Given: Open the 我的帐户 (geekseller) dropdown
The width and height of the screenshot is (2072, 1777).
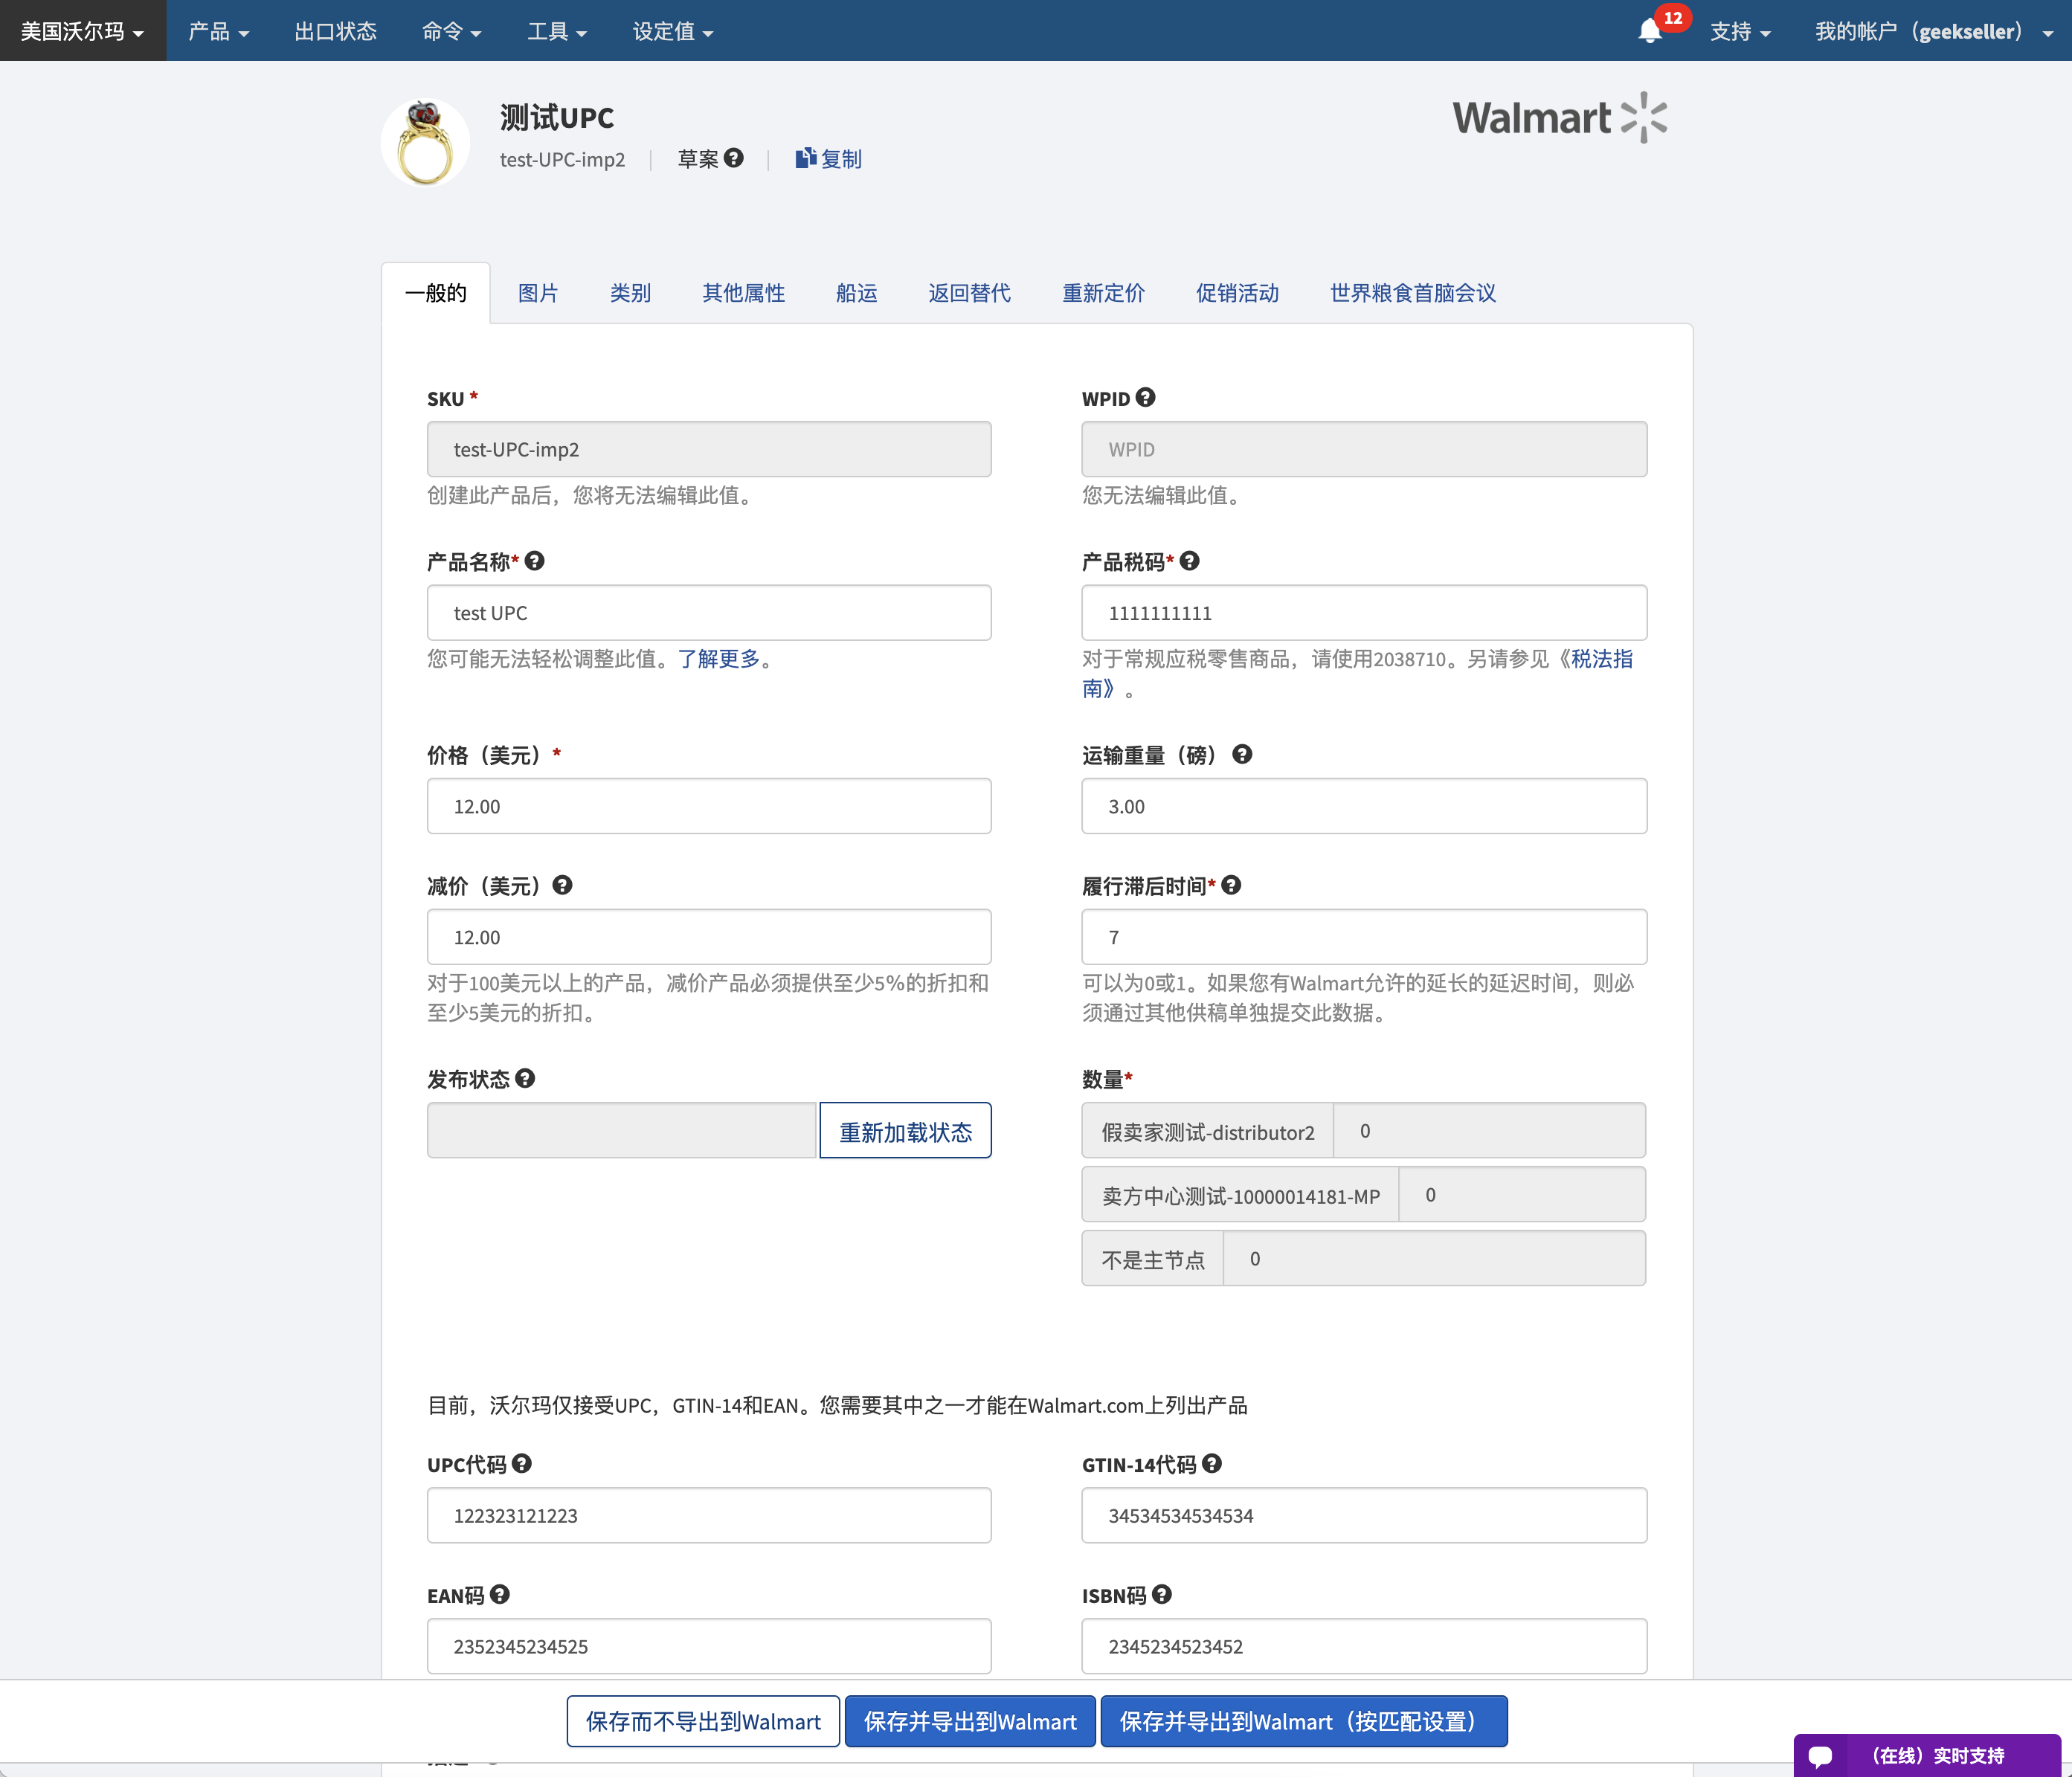Looking at the screenshot, I should click(1934, 31).
